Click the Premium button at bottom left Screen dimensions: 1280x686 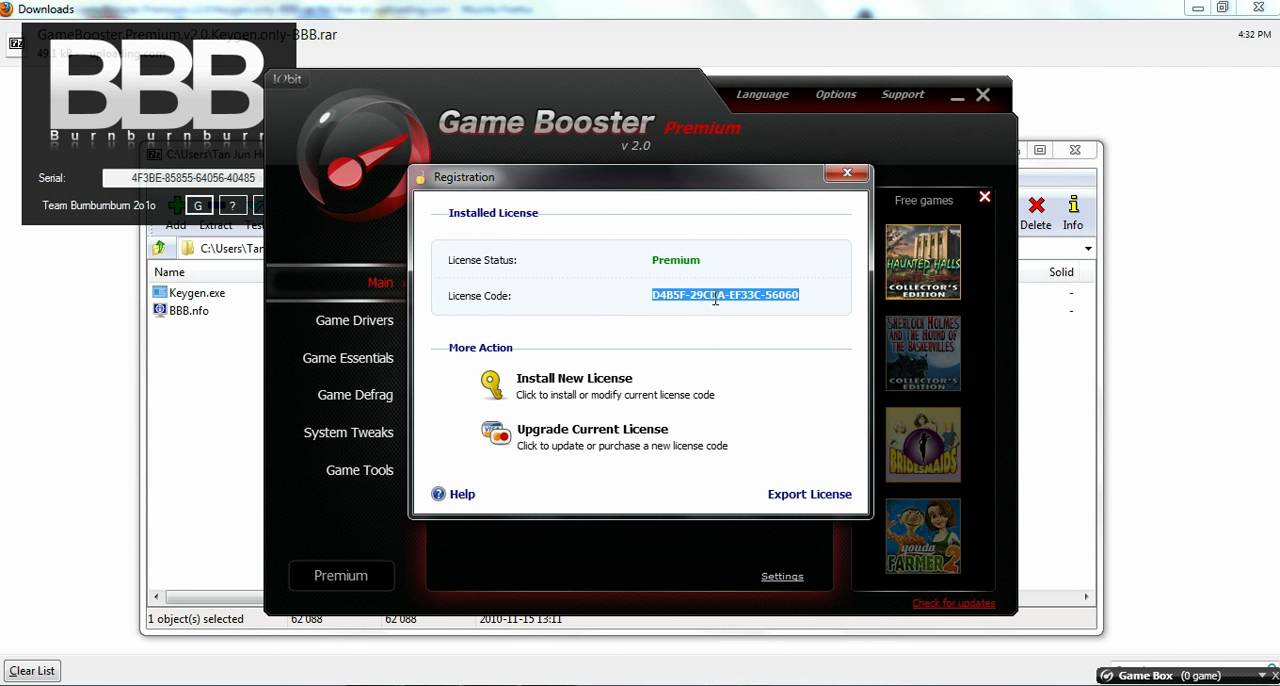pyautogui.click(x=341, y=576)
